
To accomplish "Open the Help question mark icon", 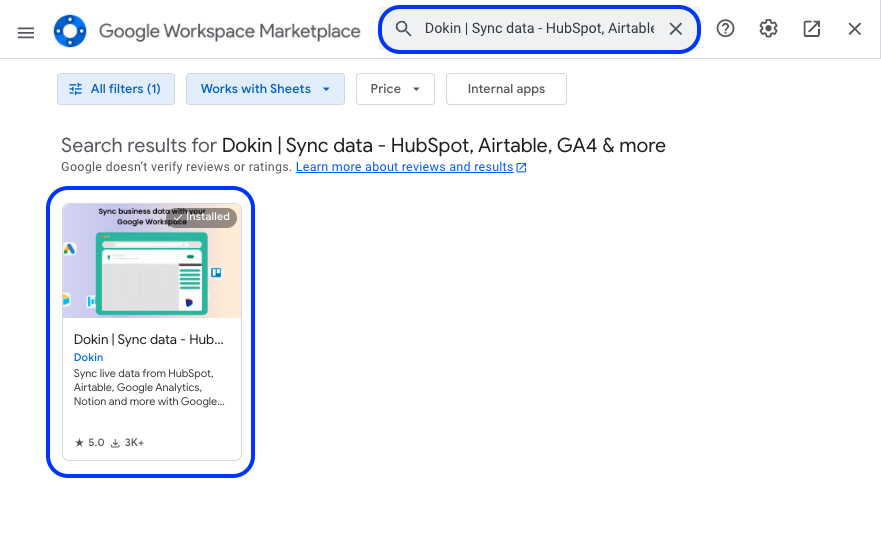I will [725, 28].
